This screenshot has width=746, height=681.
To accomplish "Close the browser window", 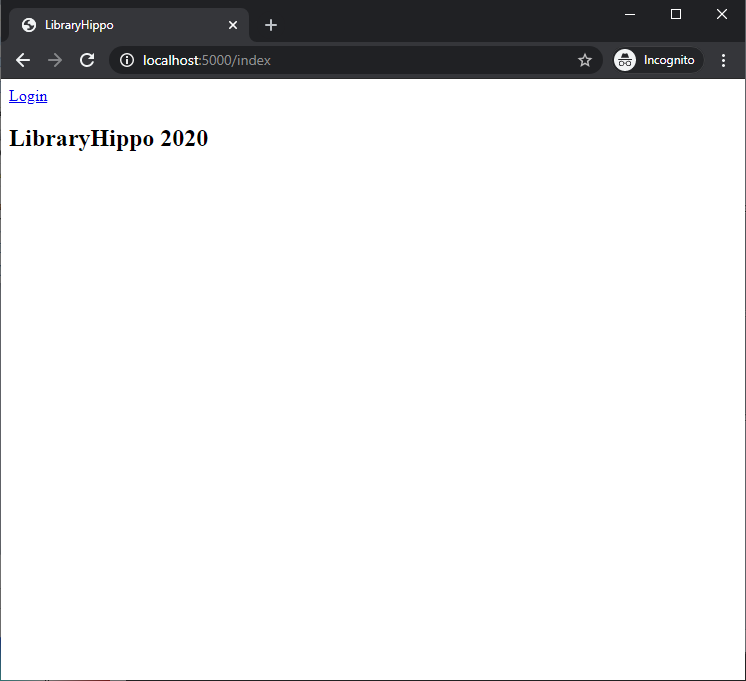I will click(722, 14).
